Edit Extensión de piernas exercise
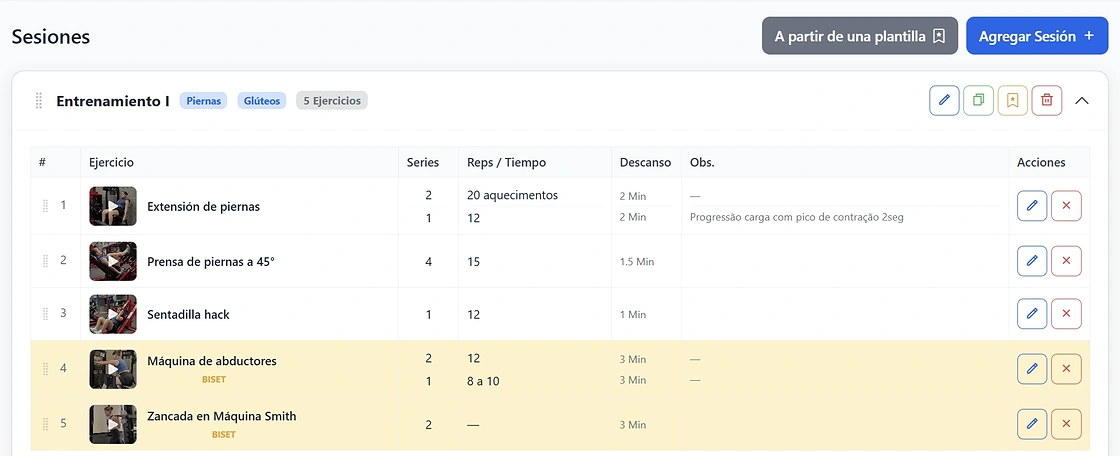Image resolution: width=1120 pixels, height=456 pixels. pos(1032,206)
